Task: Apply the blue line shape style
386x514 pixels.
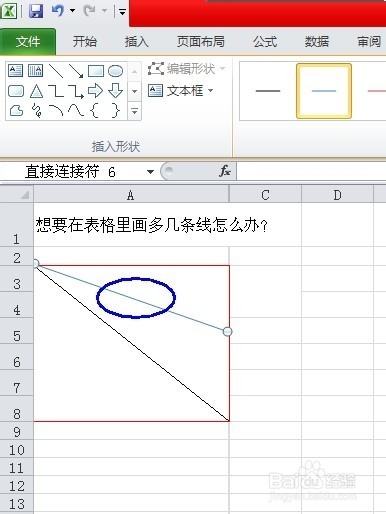Action: click(324, 91)
